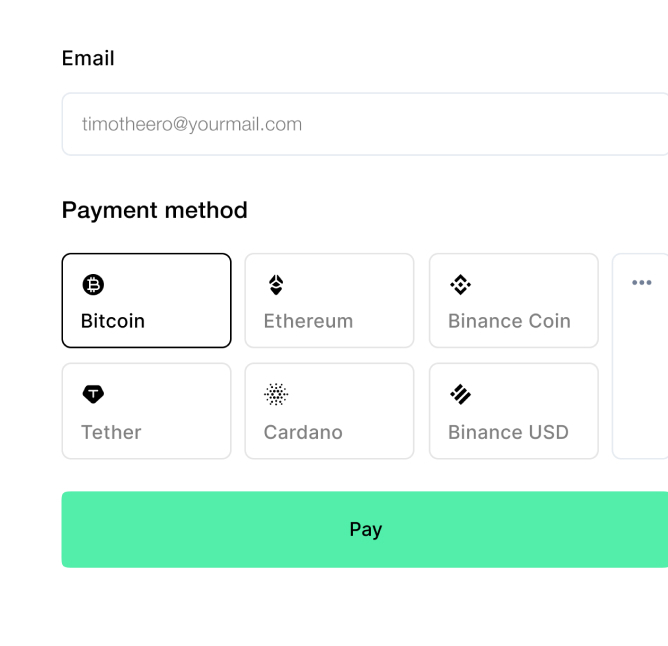Choose Tether as payment method

point(111,432)
